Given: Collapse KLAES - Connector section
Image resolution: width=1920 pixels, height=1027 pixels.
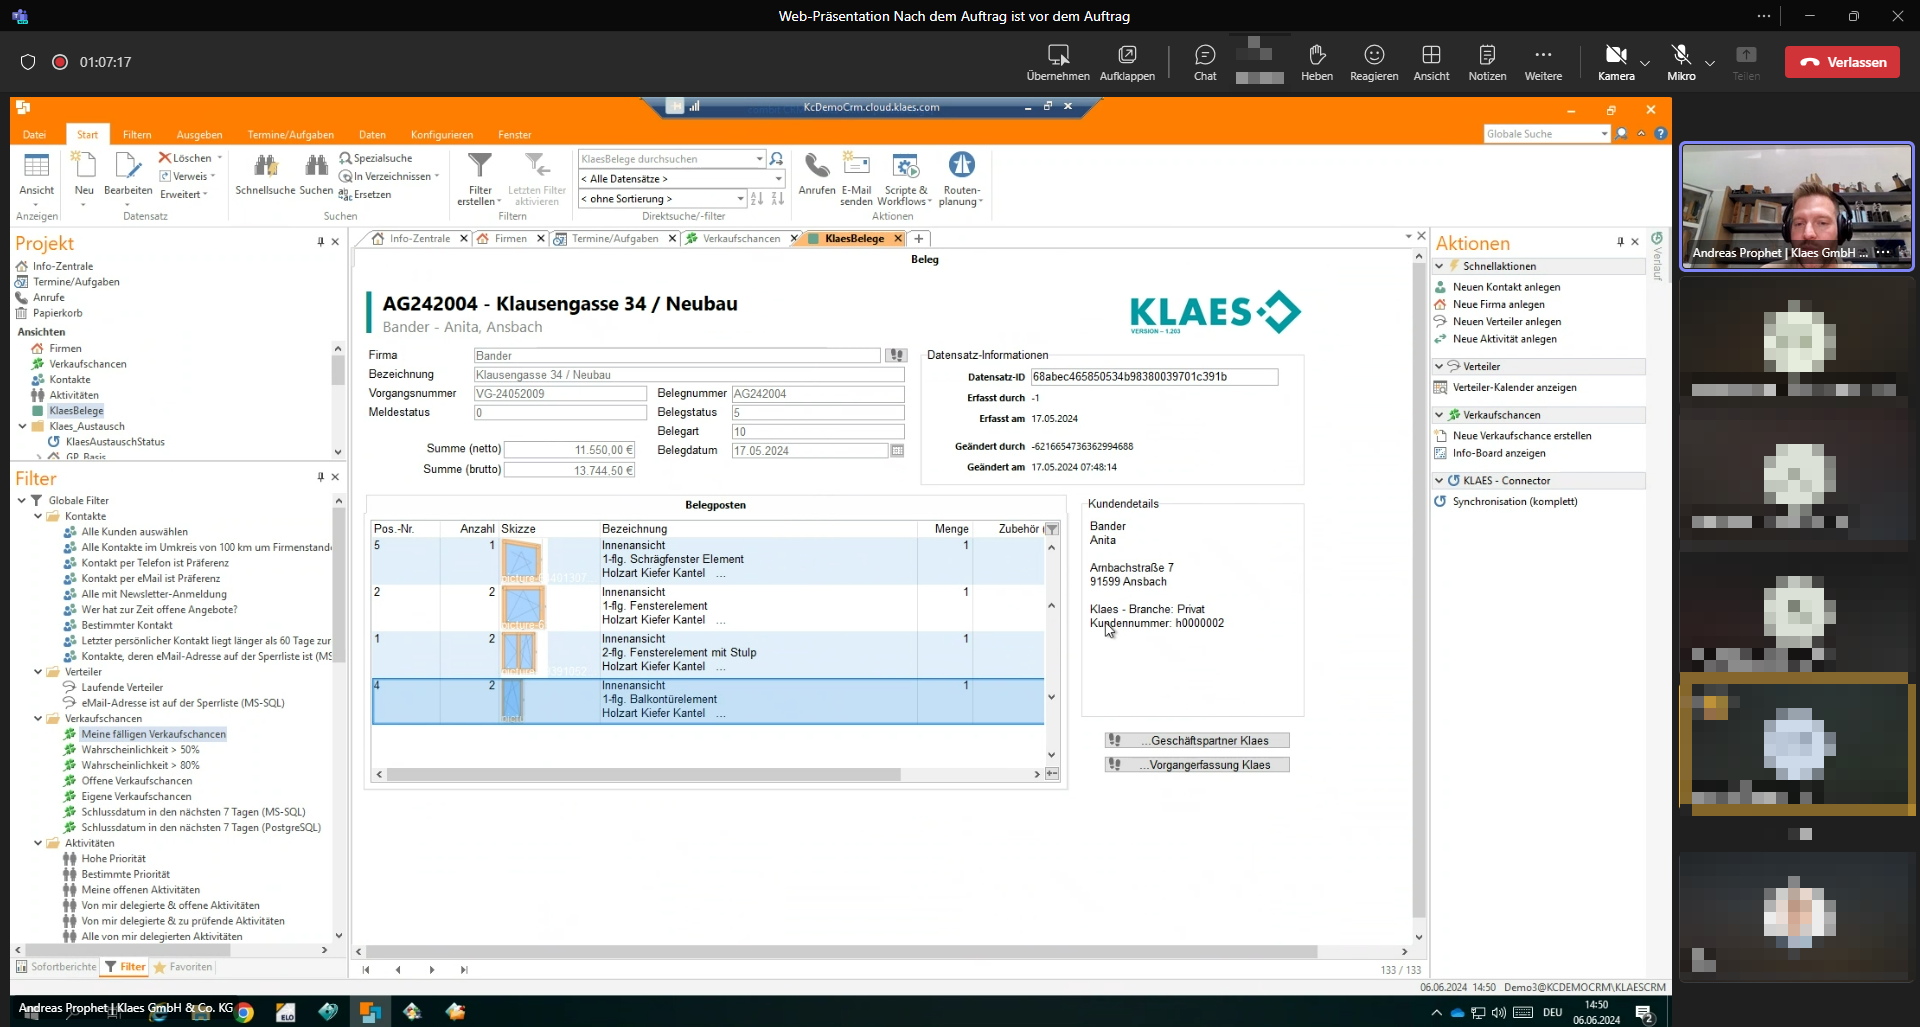Looking at the screenshot, I should tap(1439, 481).
